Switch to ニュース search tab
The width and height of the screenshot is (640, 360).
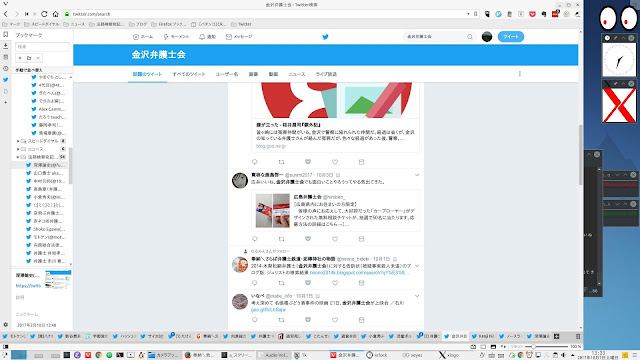(x=297, y=74)
